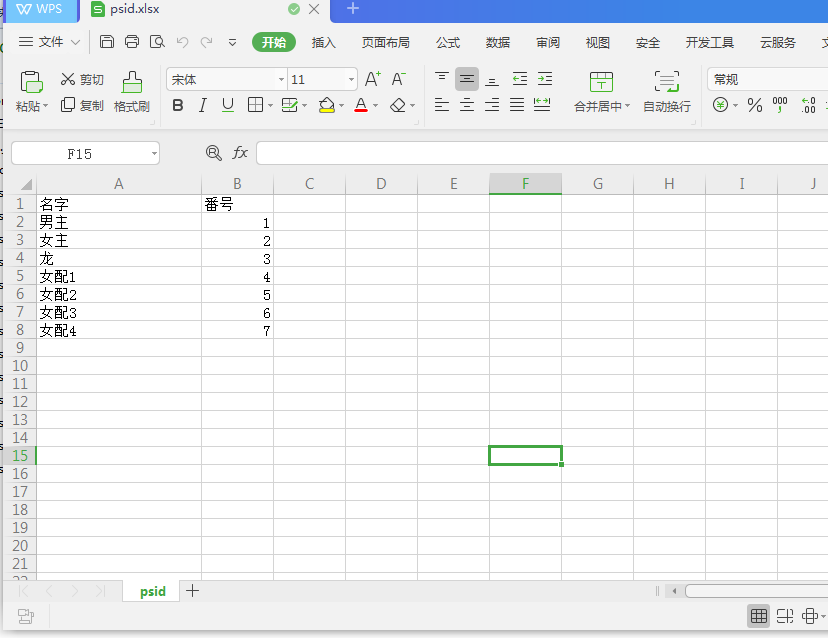The image size is (828, 638).
Task: Undo the last action
Action: (x=182, y=42)
